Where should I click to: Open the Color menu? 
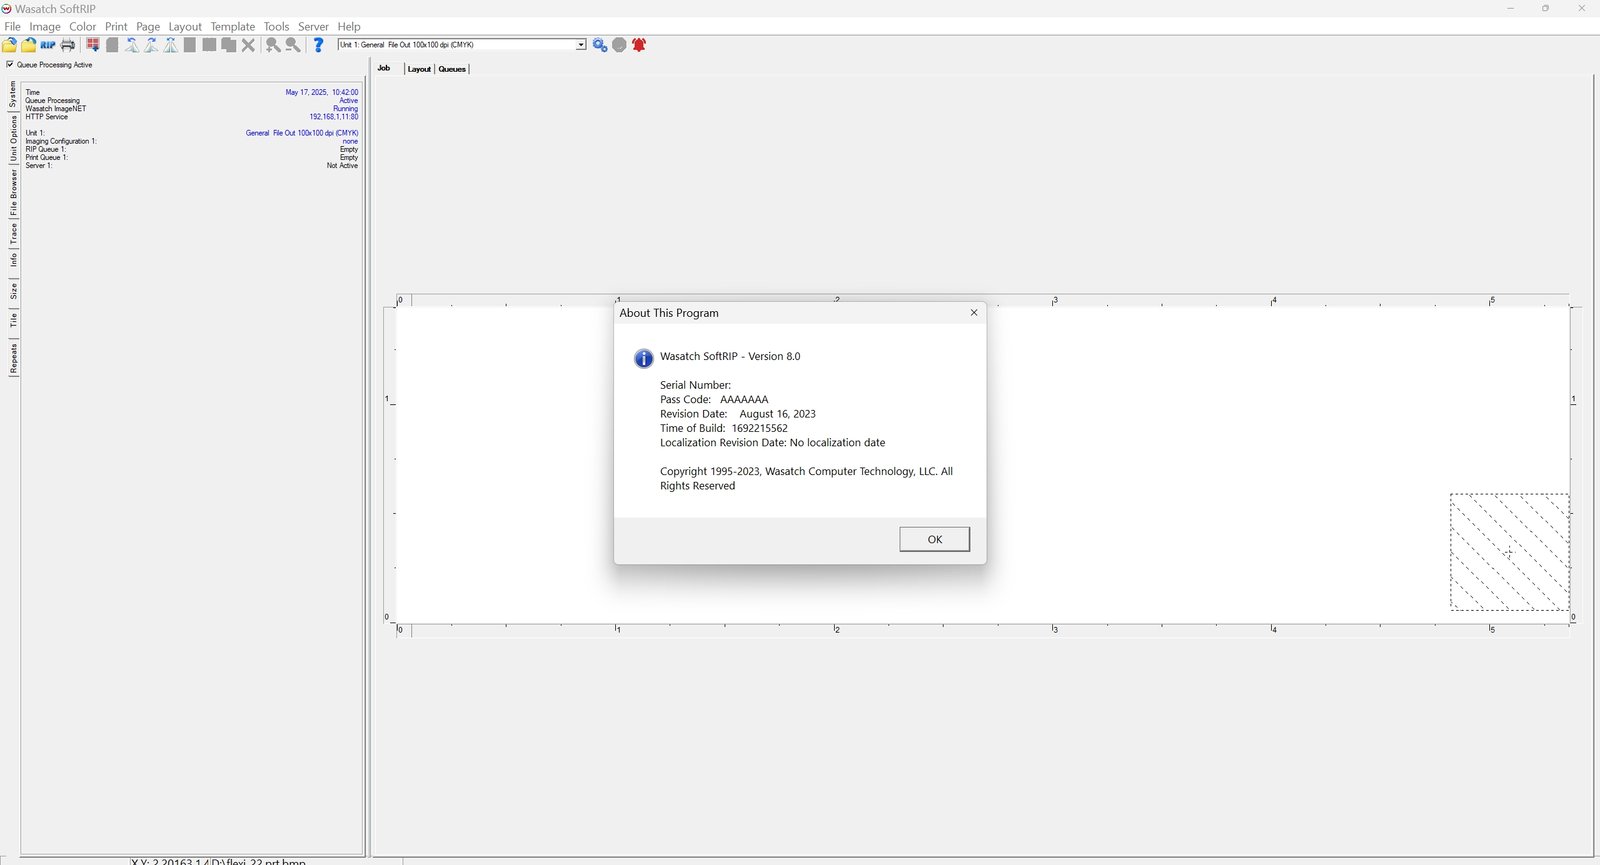[83, 27]
